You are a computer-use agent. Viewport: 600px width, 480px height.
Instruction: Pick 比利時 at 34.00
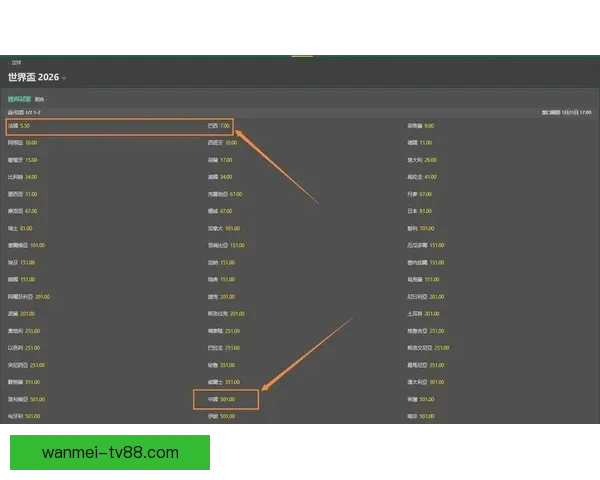click(23, 177)
